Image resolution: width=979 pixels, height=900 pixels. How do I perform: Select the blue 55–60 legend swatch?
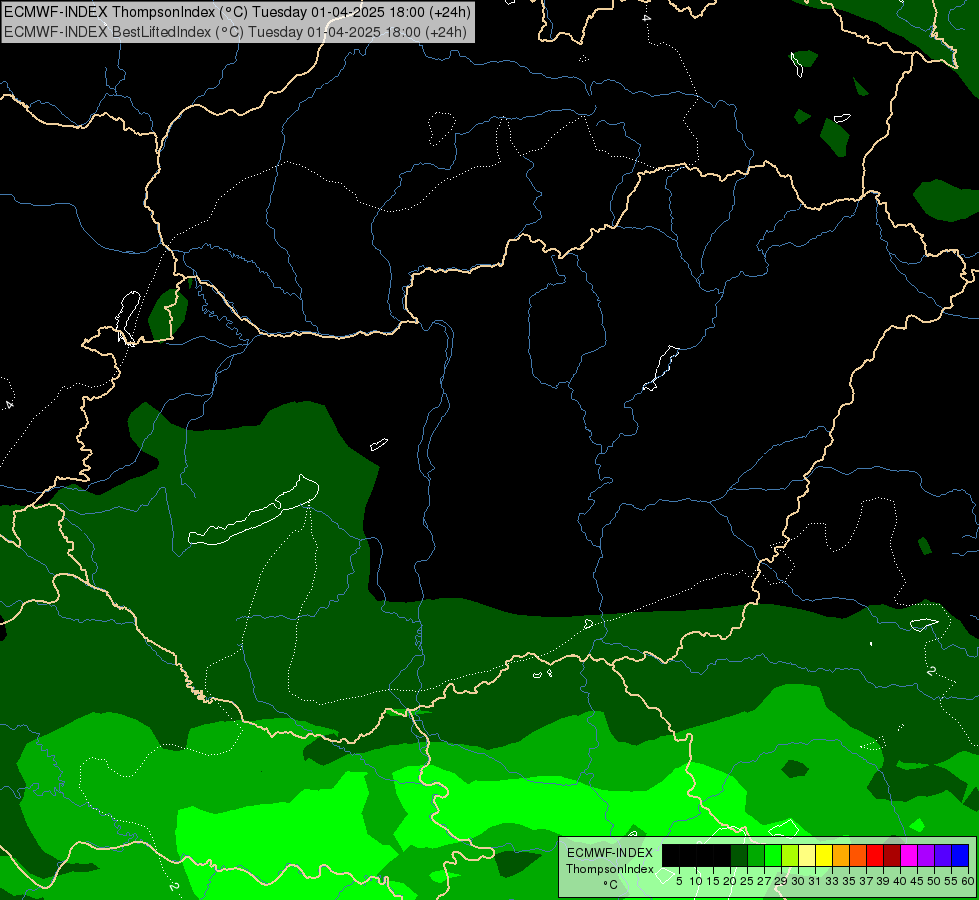coord(960,855)
